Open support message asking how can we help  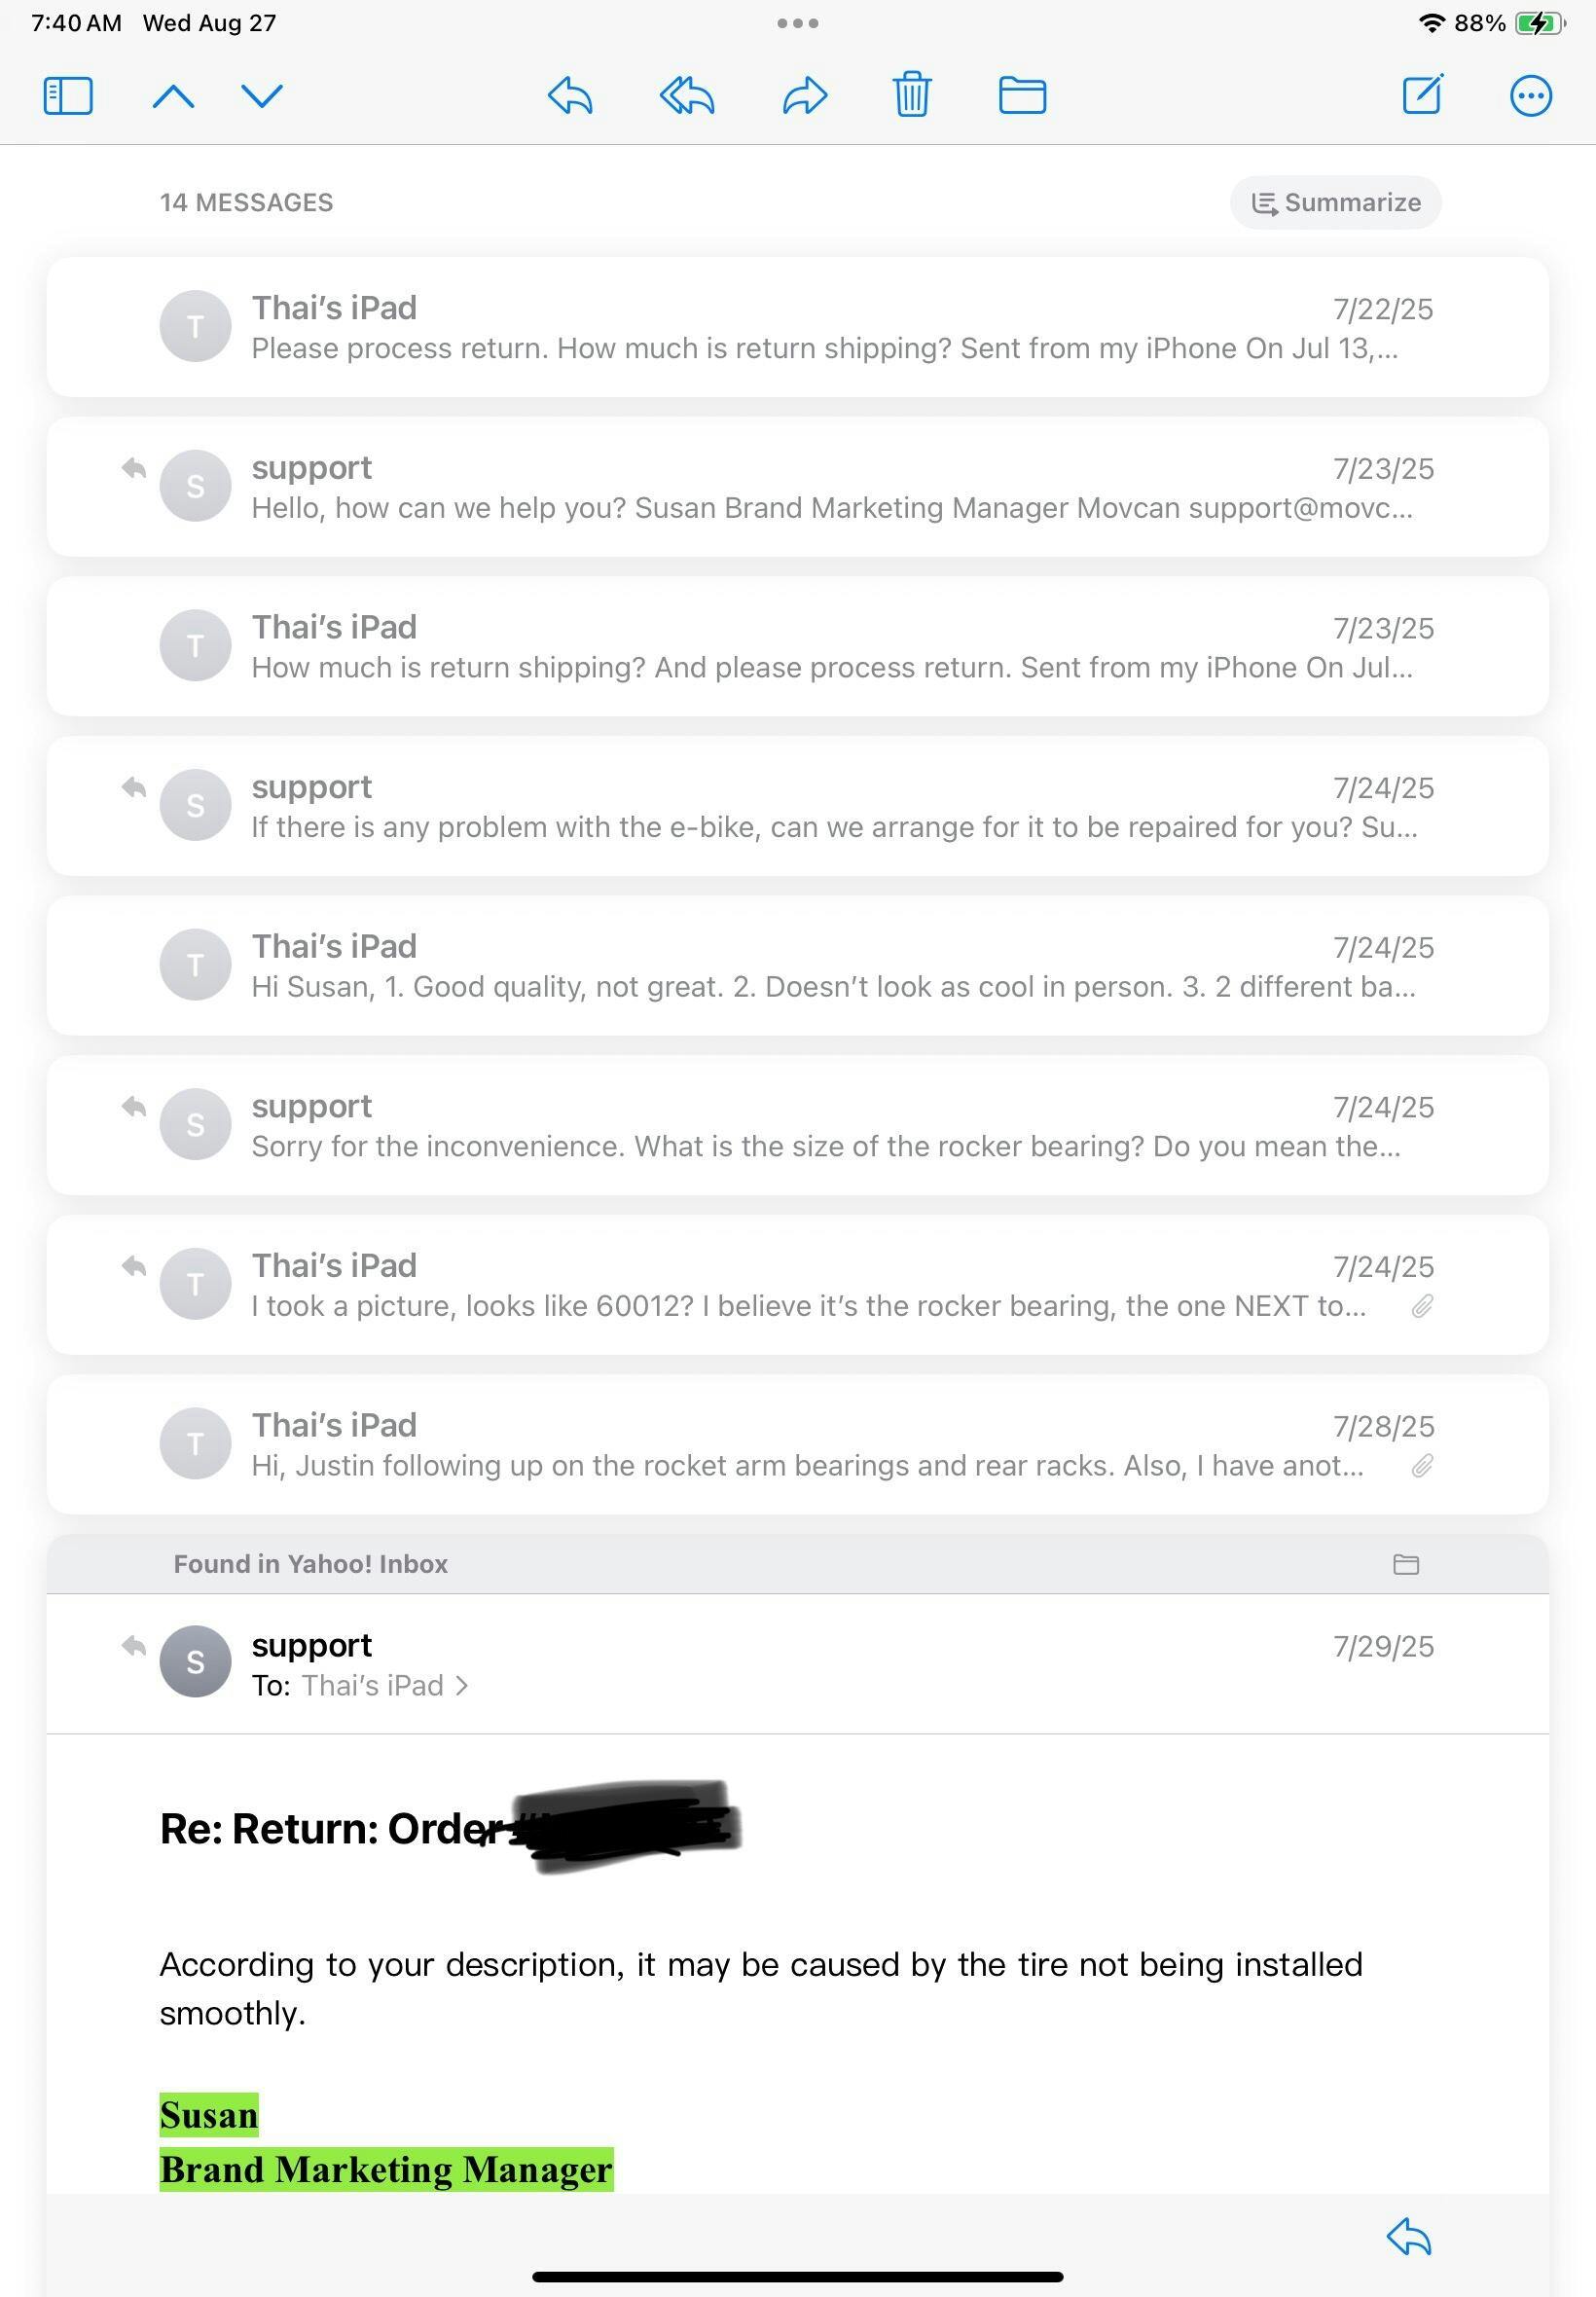[797, 487]
